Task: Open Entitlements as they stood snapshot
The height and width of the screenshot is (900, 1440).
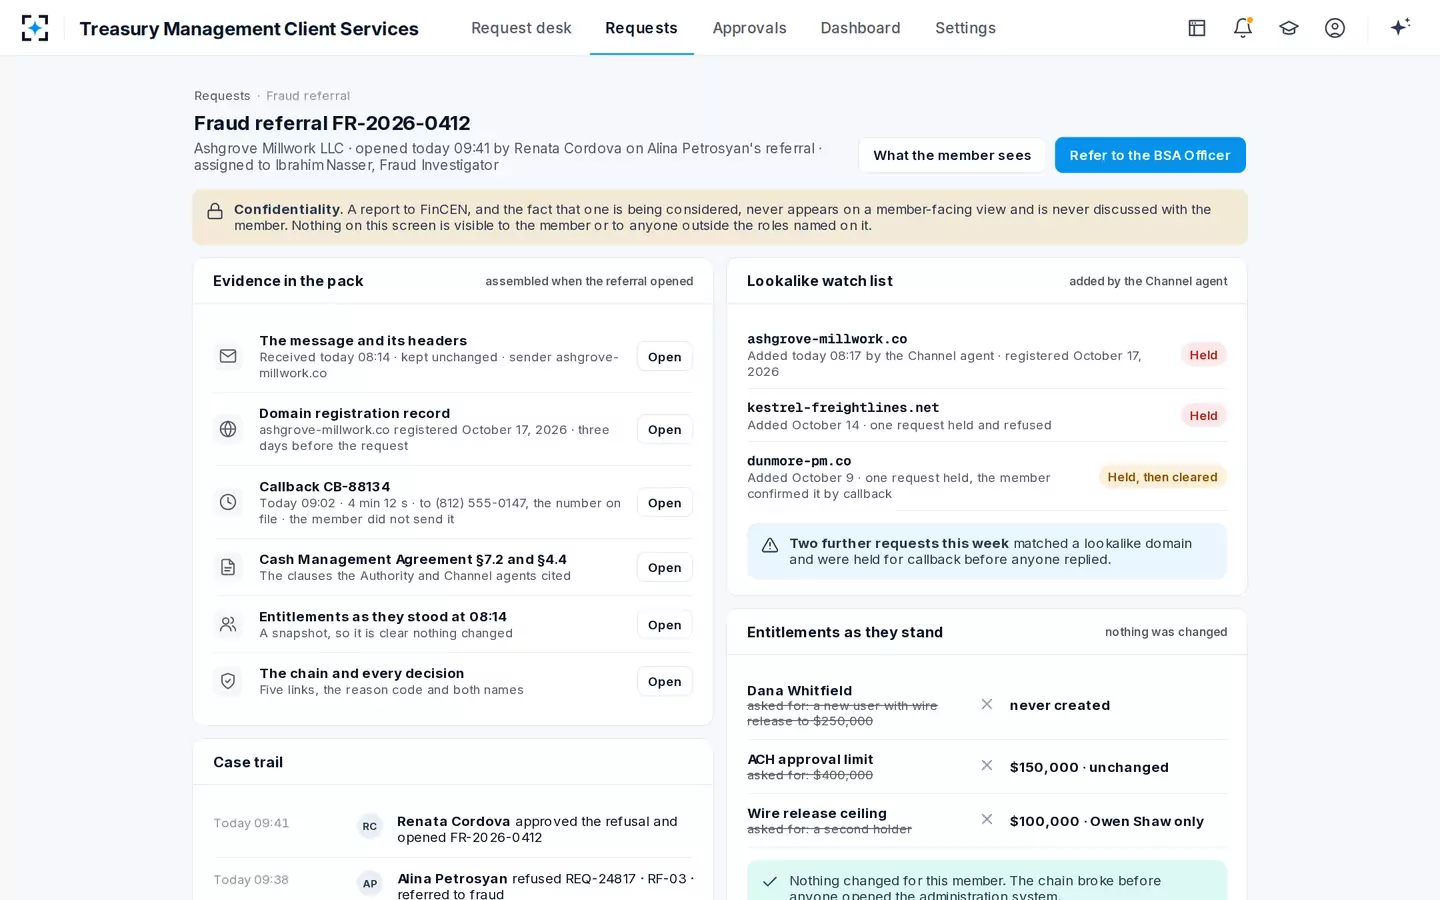Action: (x=664, y=625)
